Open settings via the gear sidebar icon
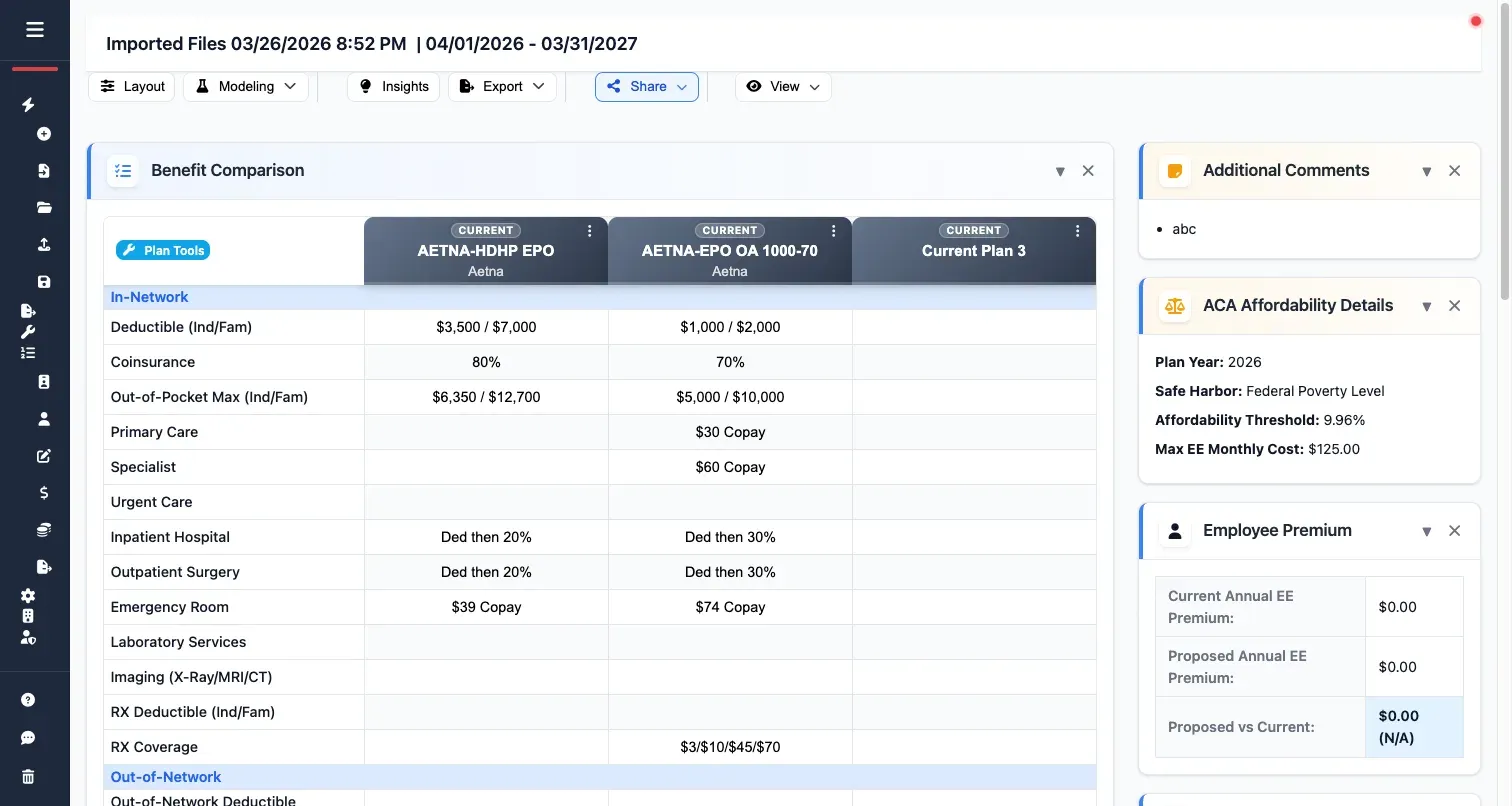The height and width of the screenshot is (806, 1512). click(x=28, y=596)
